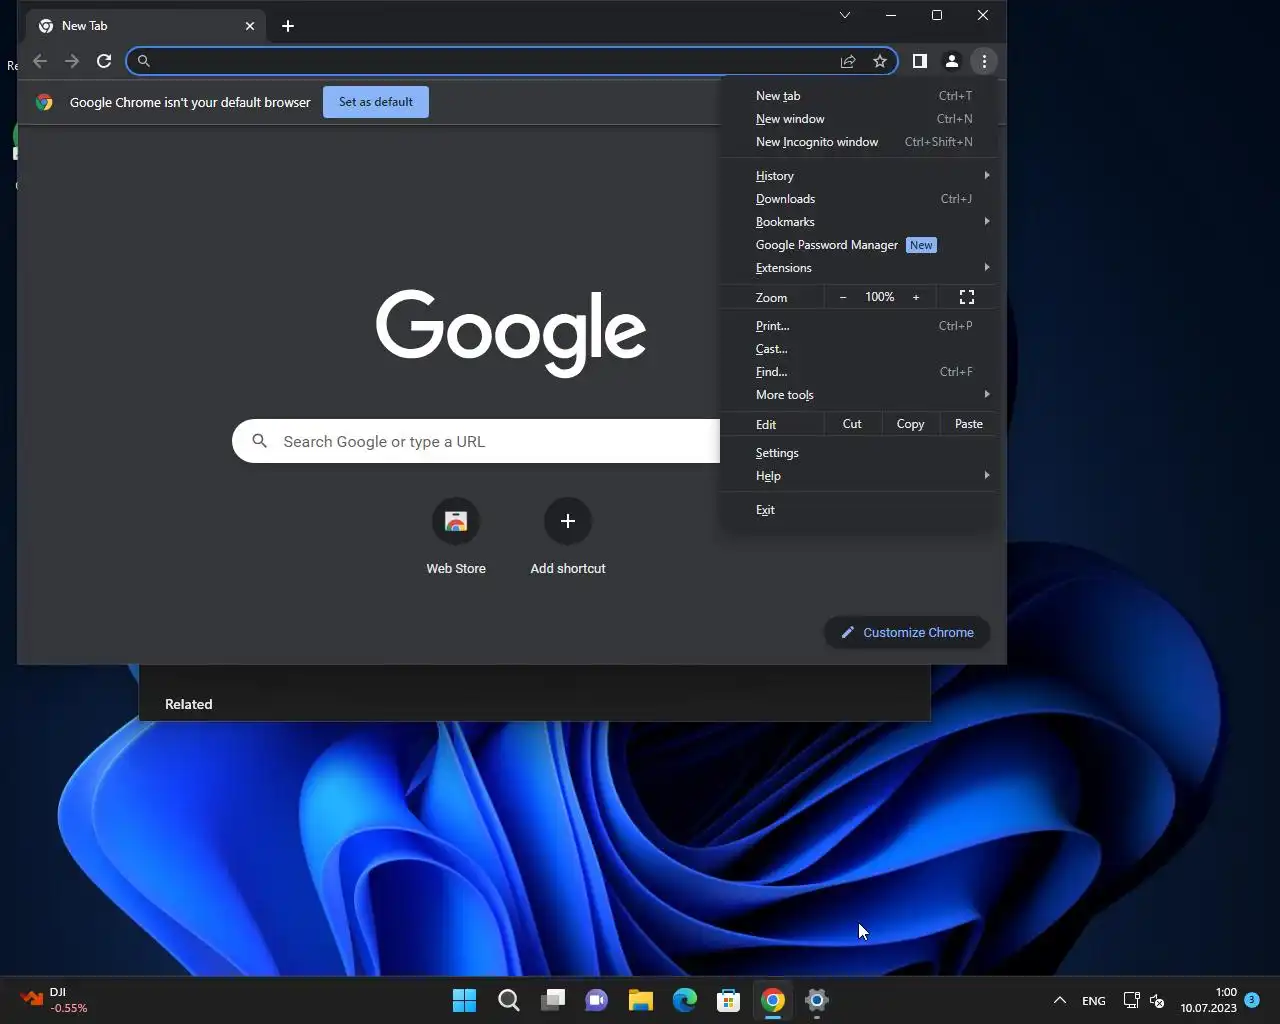Open File Explorer on taskbar

[641, 1000]
